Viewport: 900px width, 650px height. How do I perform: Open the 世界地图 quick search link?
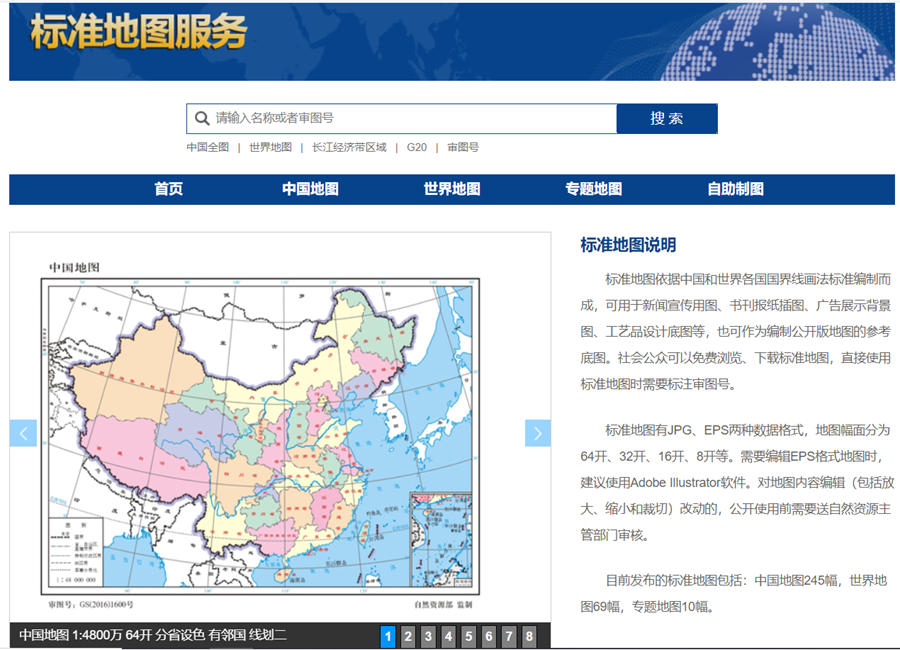(270, 147)
